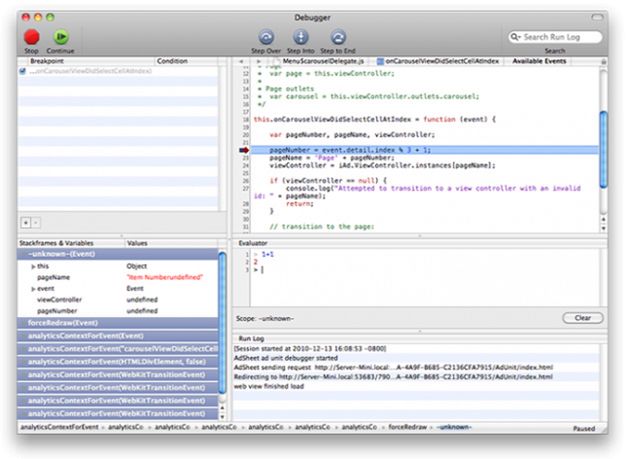This screenshot has width=630, height=459.
Task: Select the pageNumber variable row
Action: click(118, 311)
